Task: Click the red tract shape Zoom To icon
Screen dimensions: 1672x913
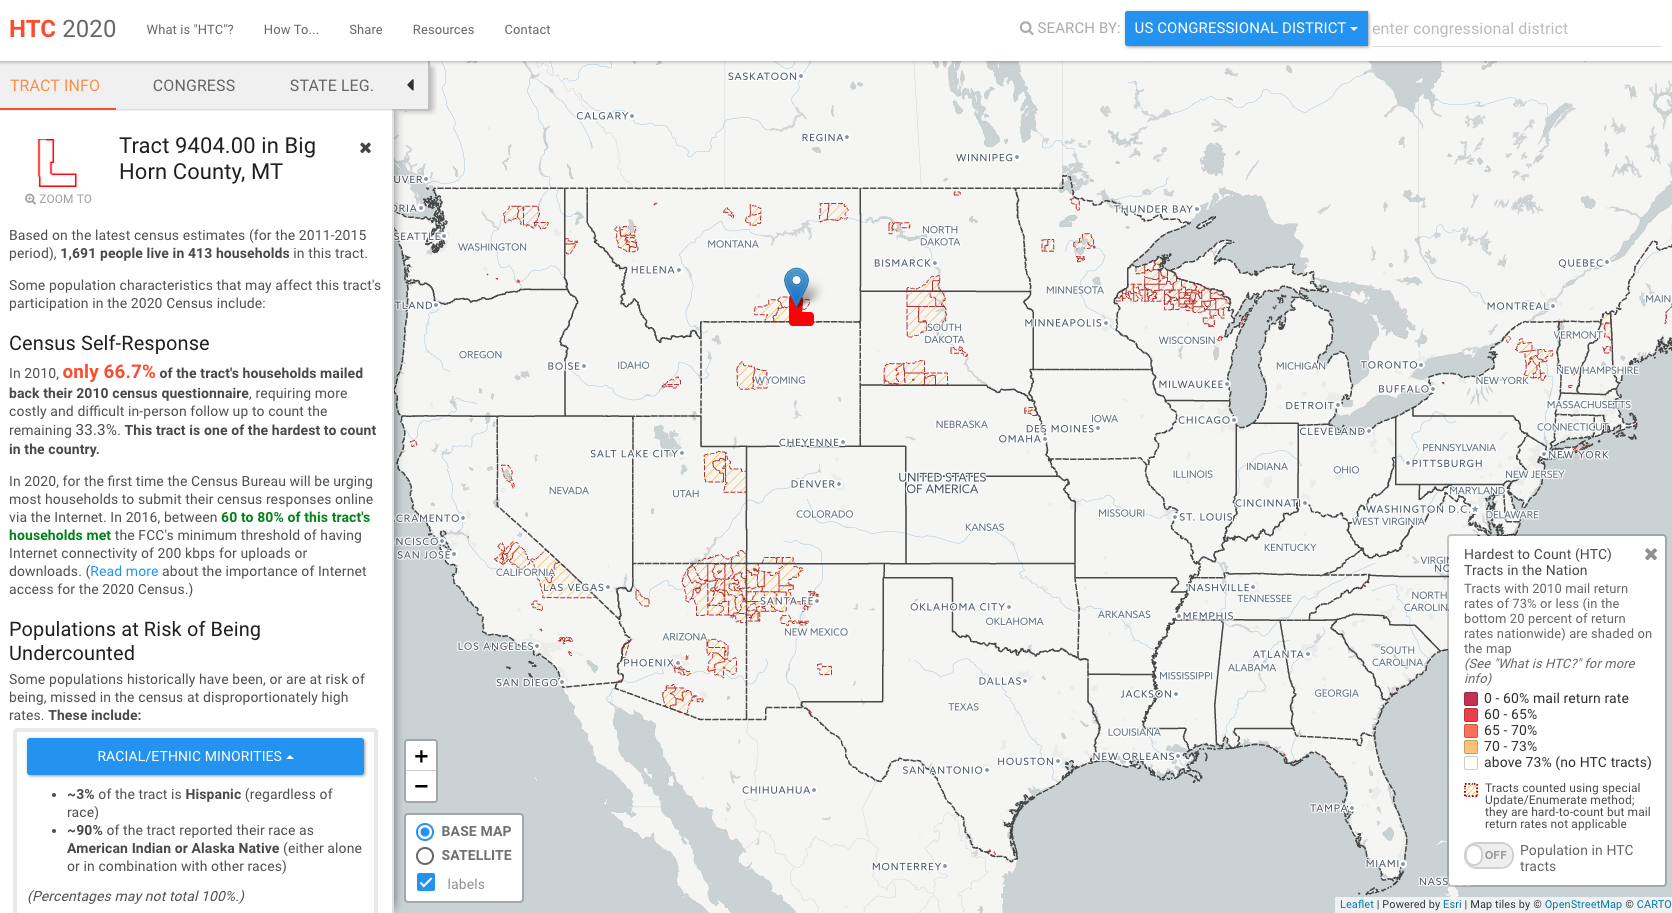Action: click(57, 163)
